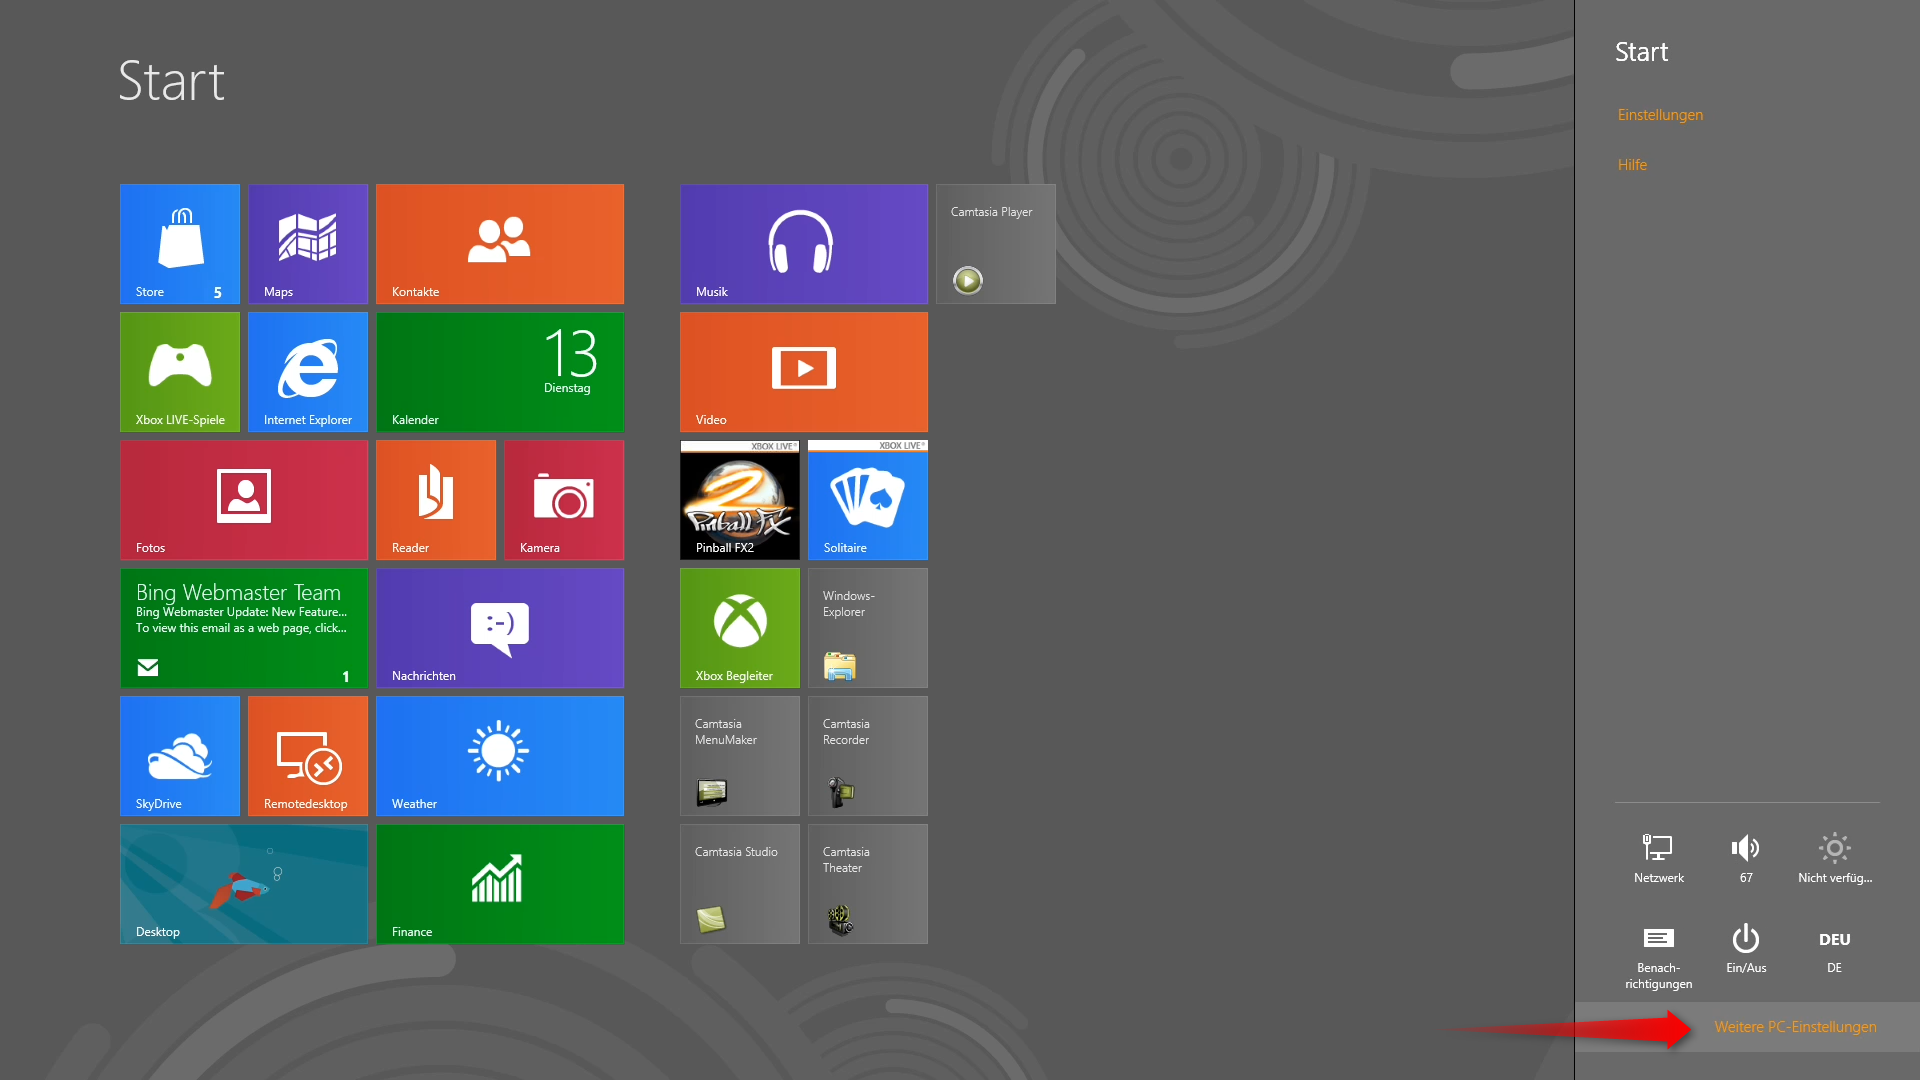
Task: Open Weitere PC-Einstellungen
Action: click(x=1795, y=1027)
